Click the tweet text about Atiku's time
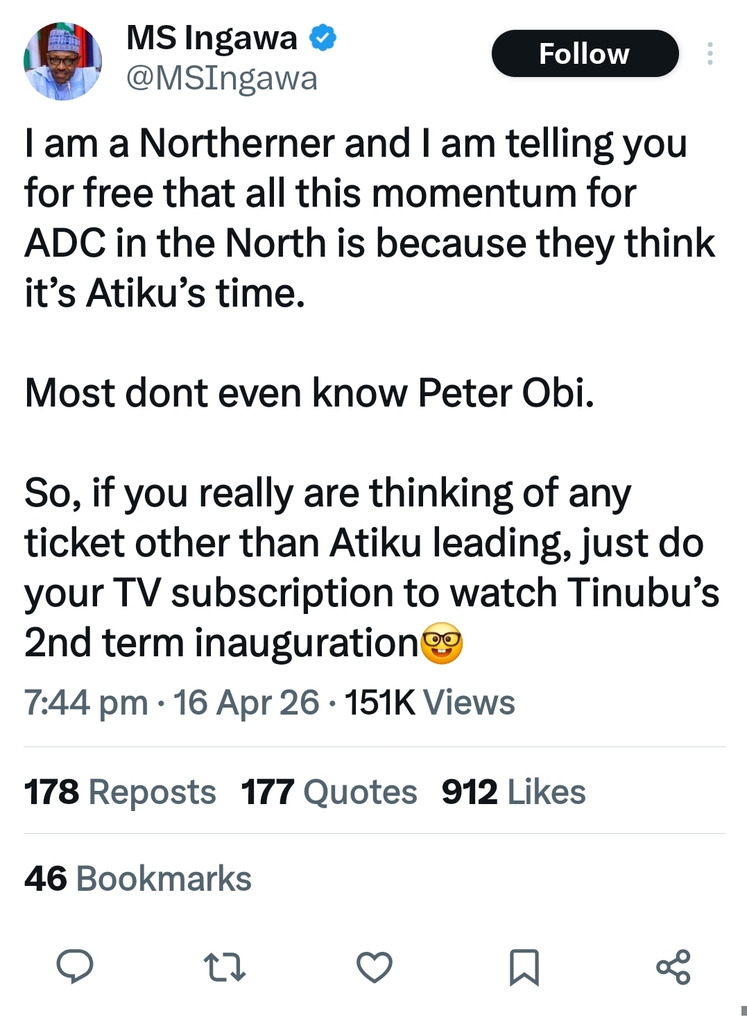Image resolution: width=747 pixels, height=1024 pixels. point(370,218)
